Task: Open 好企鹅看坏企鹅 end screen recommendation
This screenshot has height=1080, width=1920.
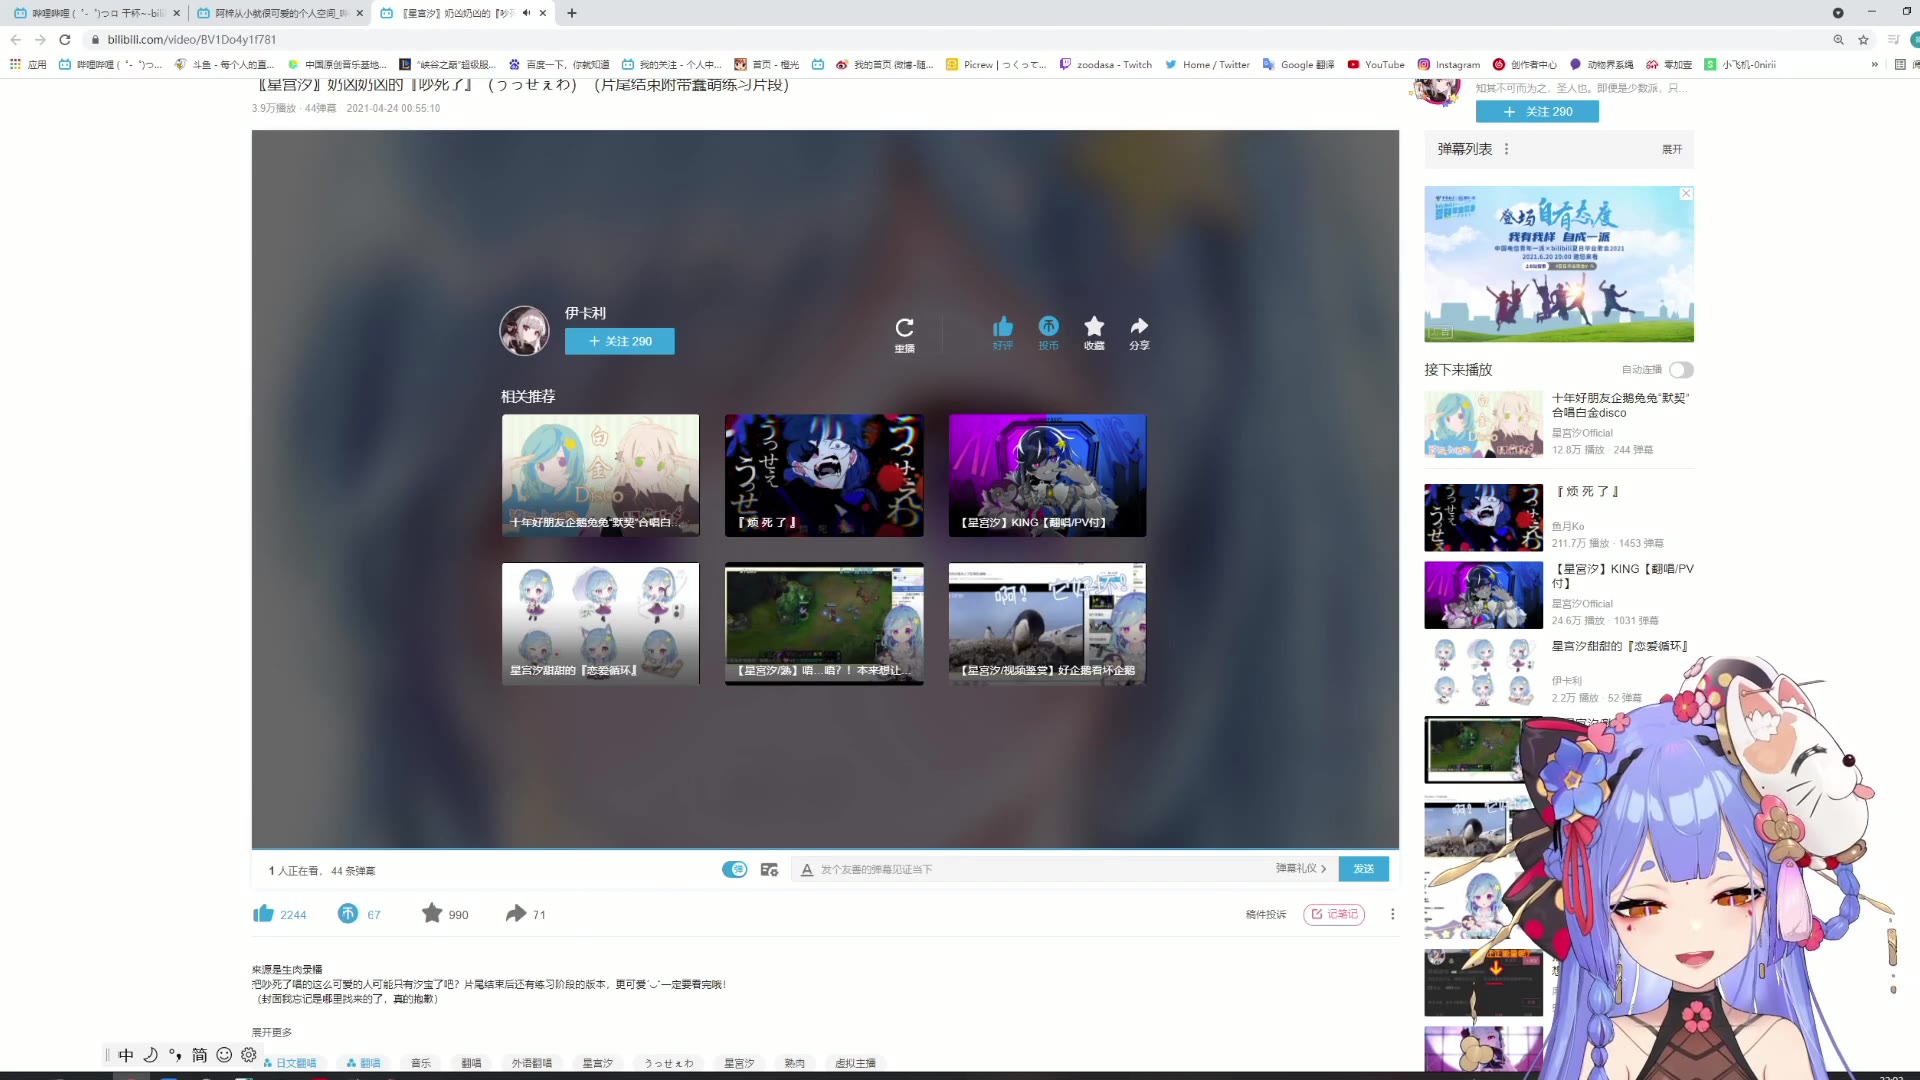Action: pos(1047,623)
